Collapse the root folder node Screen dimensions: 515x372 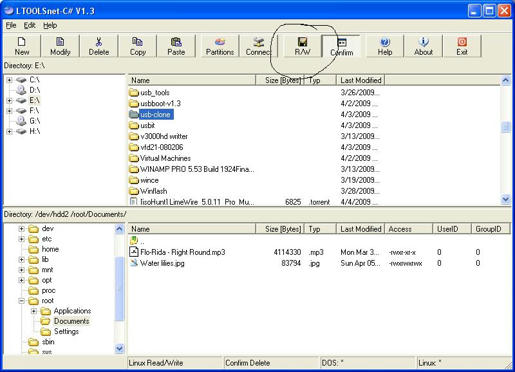pyautogui.click(x=22, y=301)
